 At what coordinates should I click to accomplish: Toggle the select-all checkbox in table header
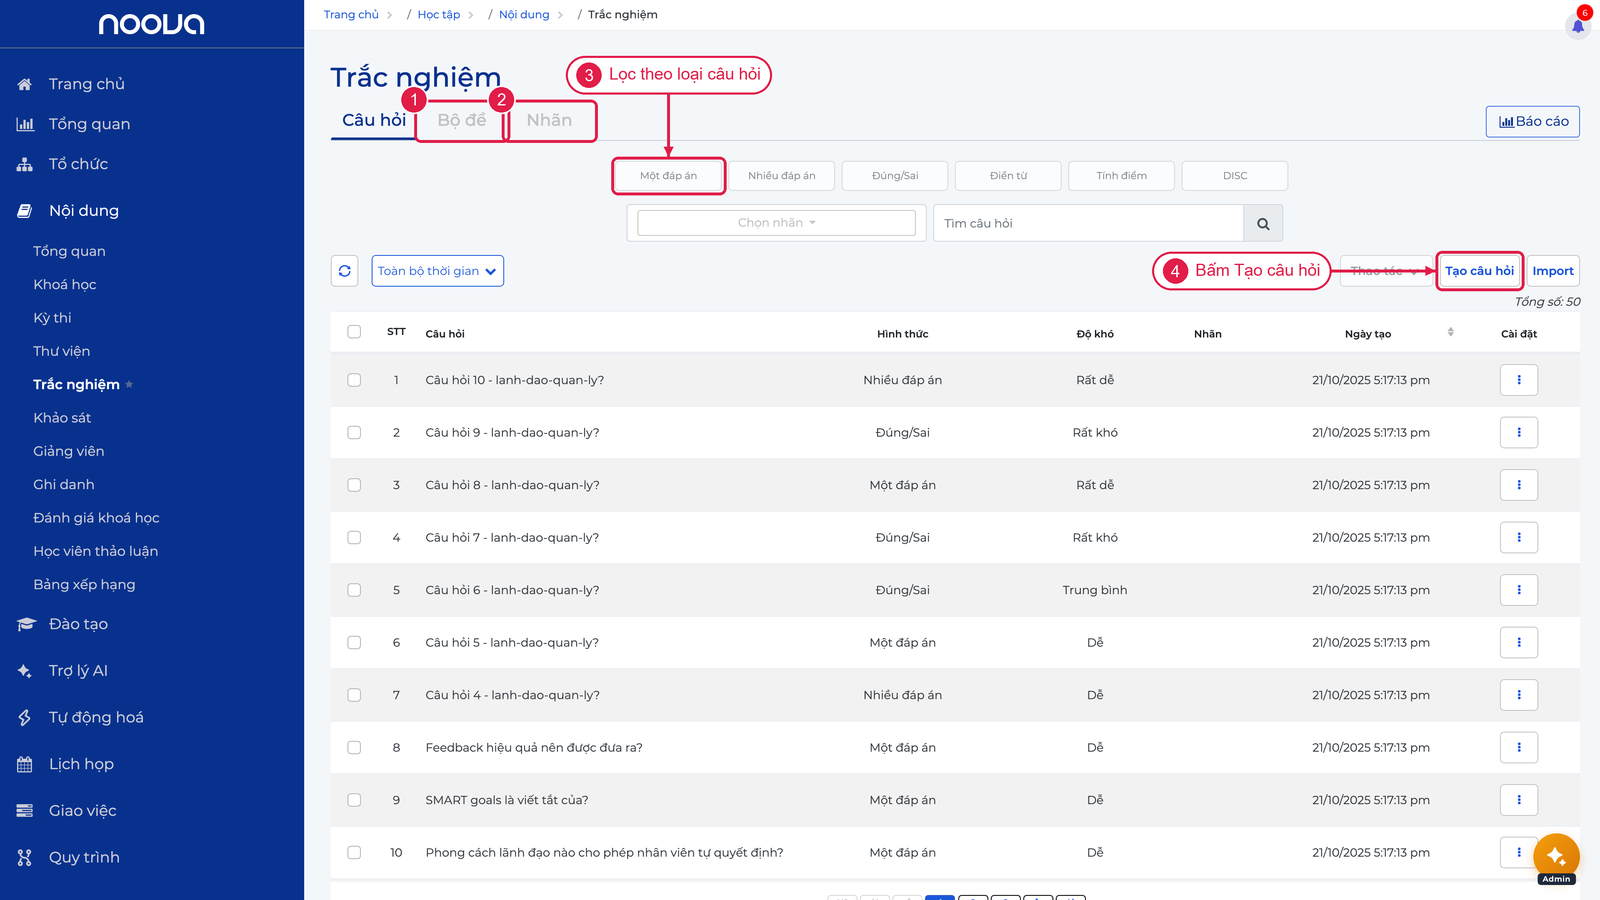[x=354, y=332]
